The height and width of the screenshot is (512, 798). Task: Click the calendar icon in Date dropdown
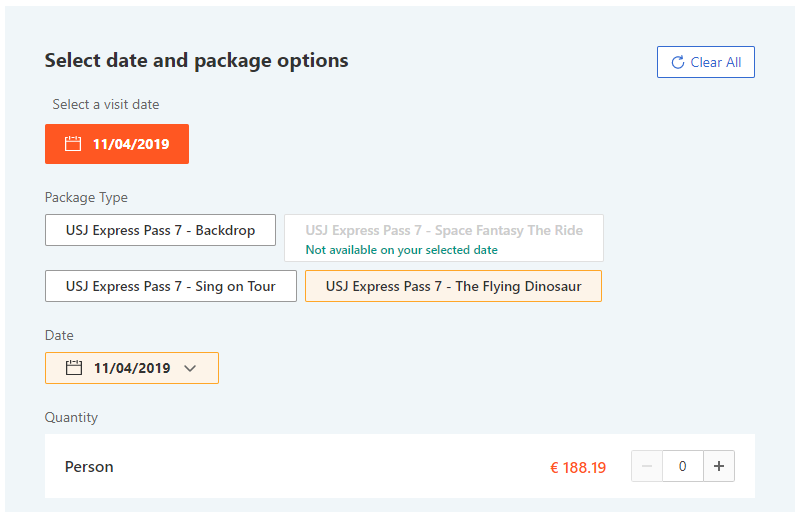pos(74,367)
